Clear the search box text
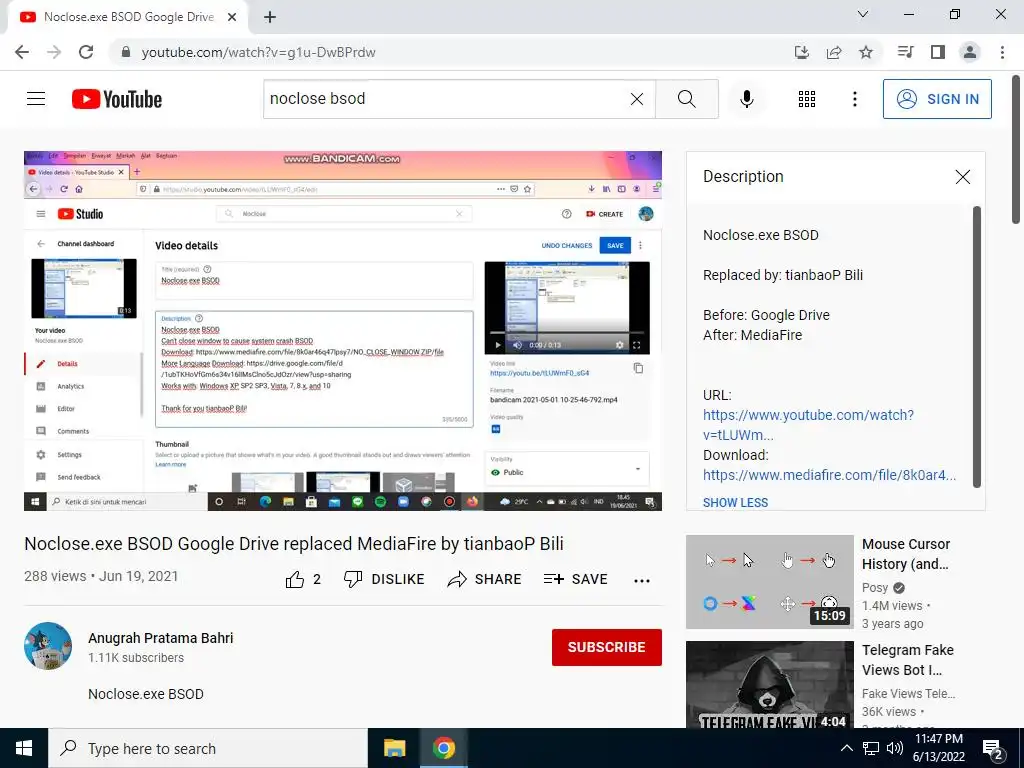The height and width of the screenshot is (768, 1024). (x=637, y=99)
